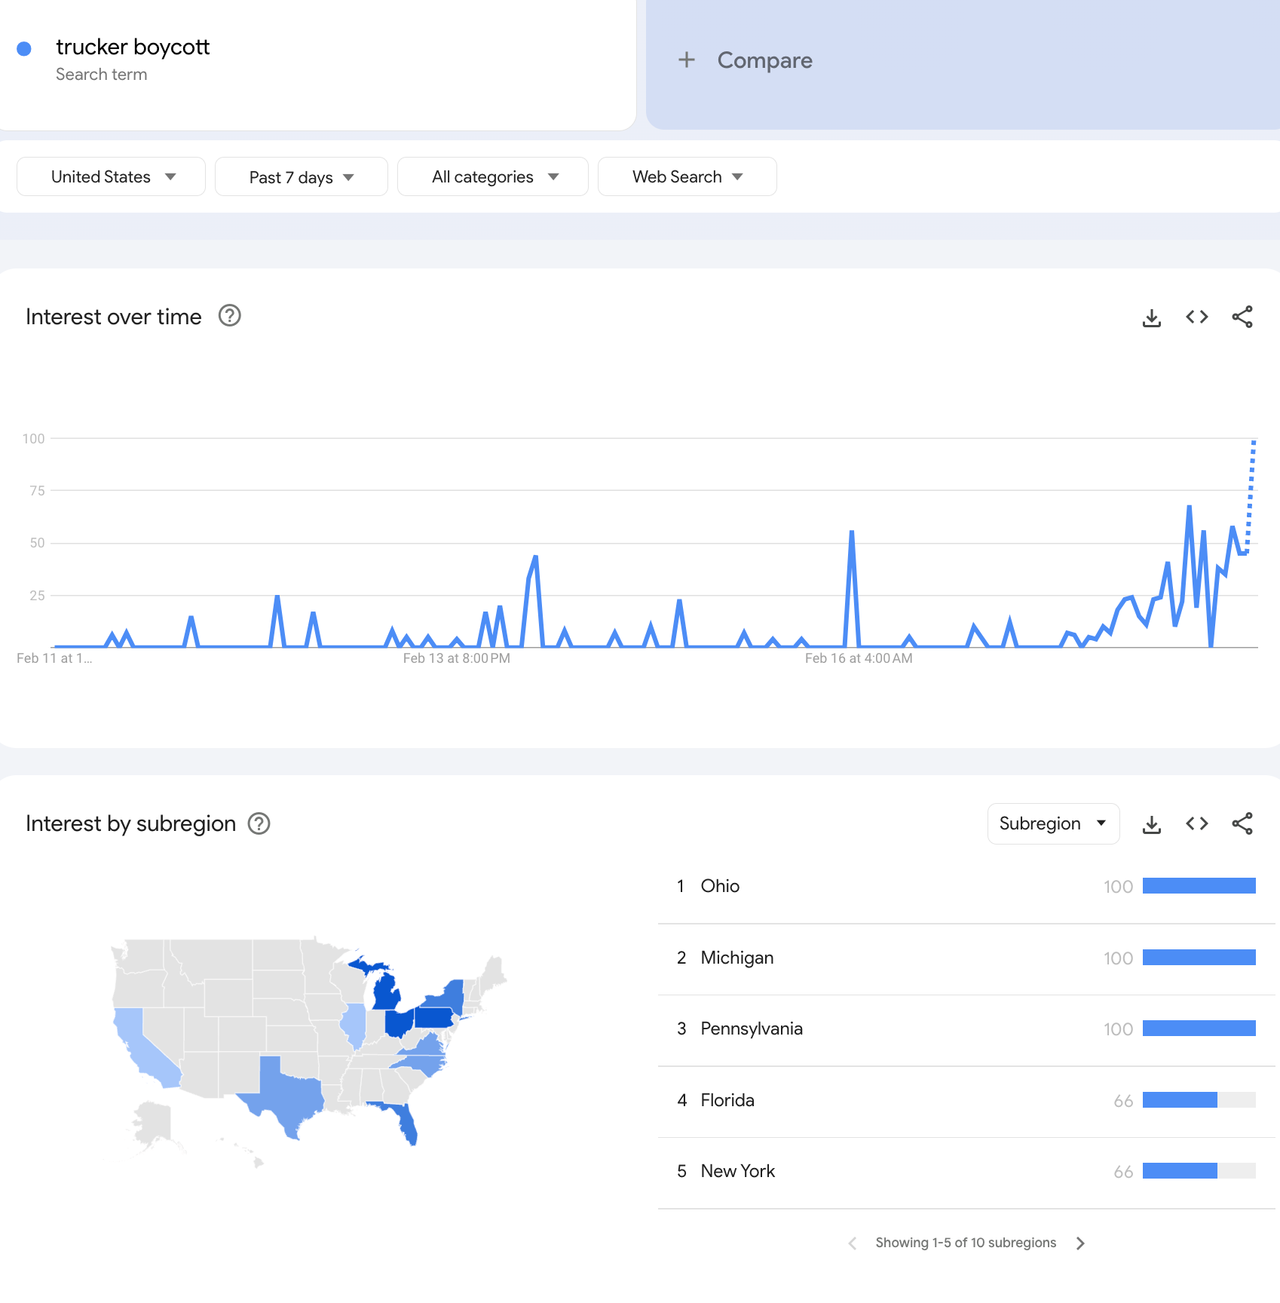Share the Interest by subregion widget
Image resolution: width=1280 pixels, height=1303 pixels.
[x=1242, y=824]
